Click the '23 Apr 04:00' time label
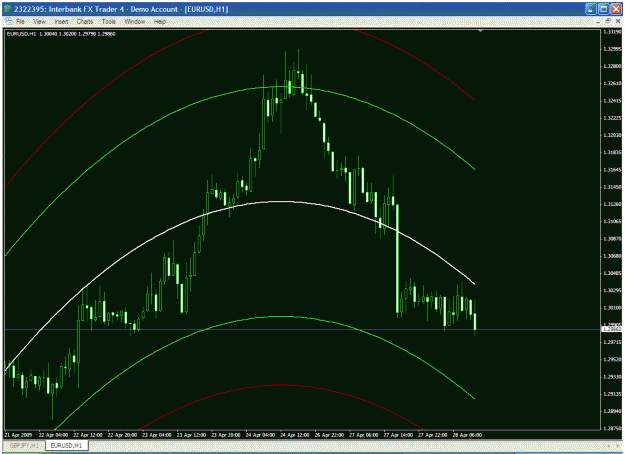 point(157,435)
